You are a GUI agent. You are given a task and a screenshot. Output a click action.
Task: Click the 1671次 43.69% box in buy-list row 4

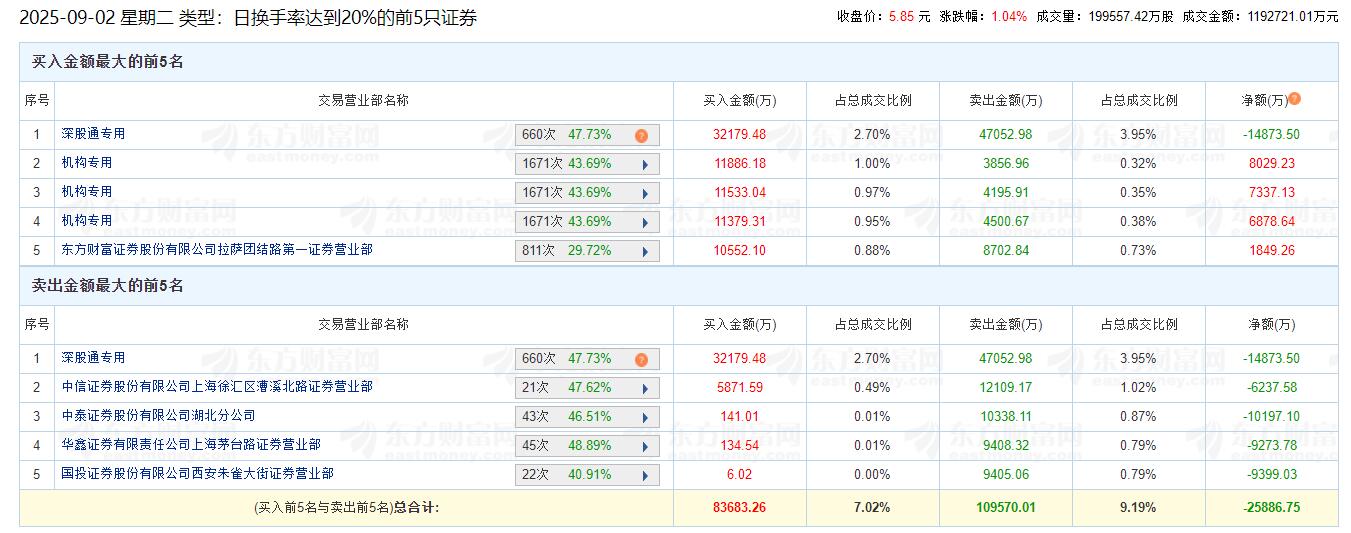(576, 222)
